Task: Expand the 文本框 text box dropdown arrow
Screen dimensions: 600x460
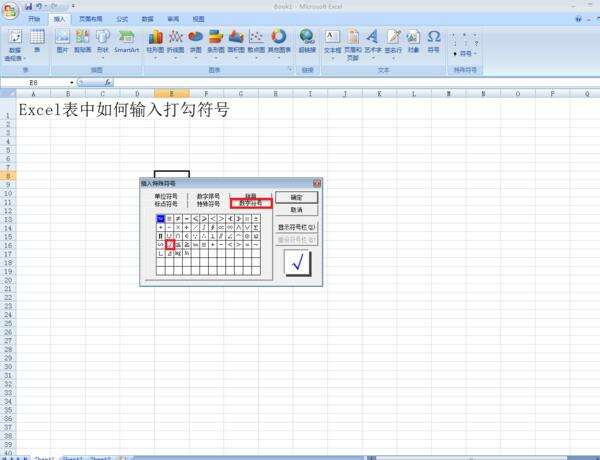Action: tap(333, 58)
